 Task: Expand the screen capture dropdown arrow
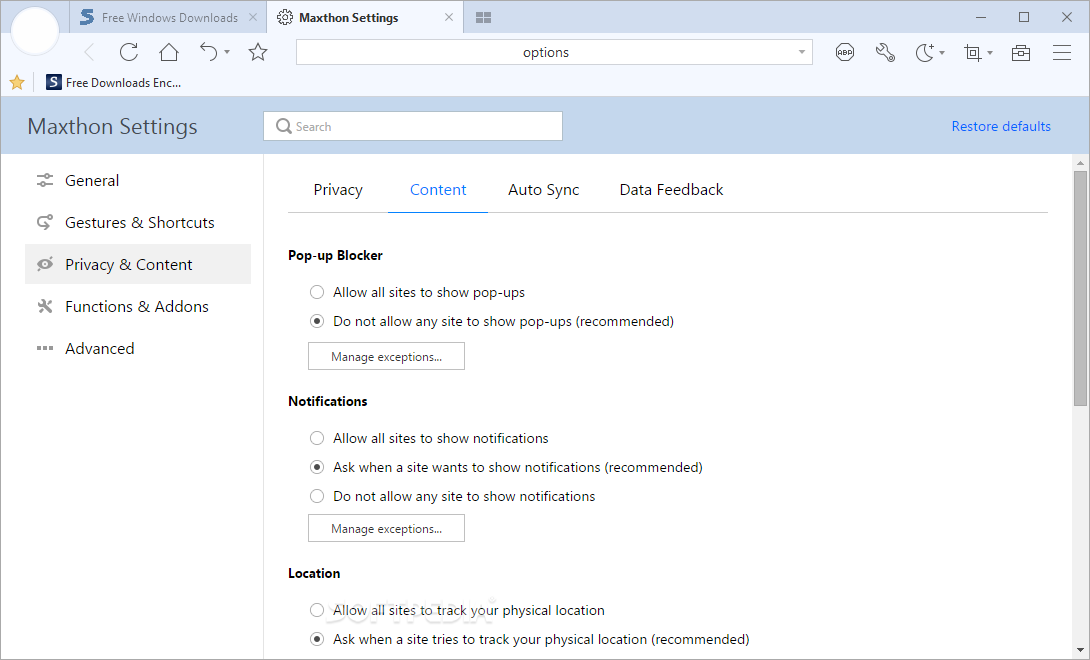pyautogui.click(x=990, y=52)
